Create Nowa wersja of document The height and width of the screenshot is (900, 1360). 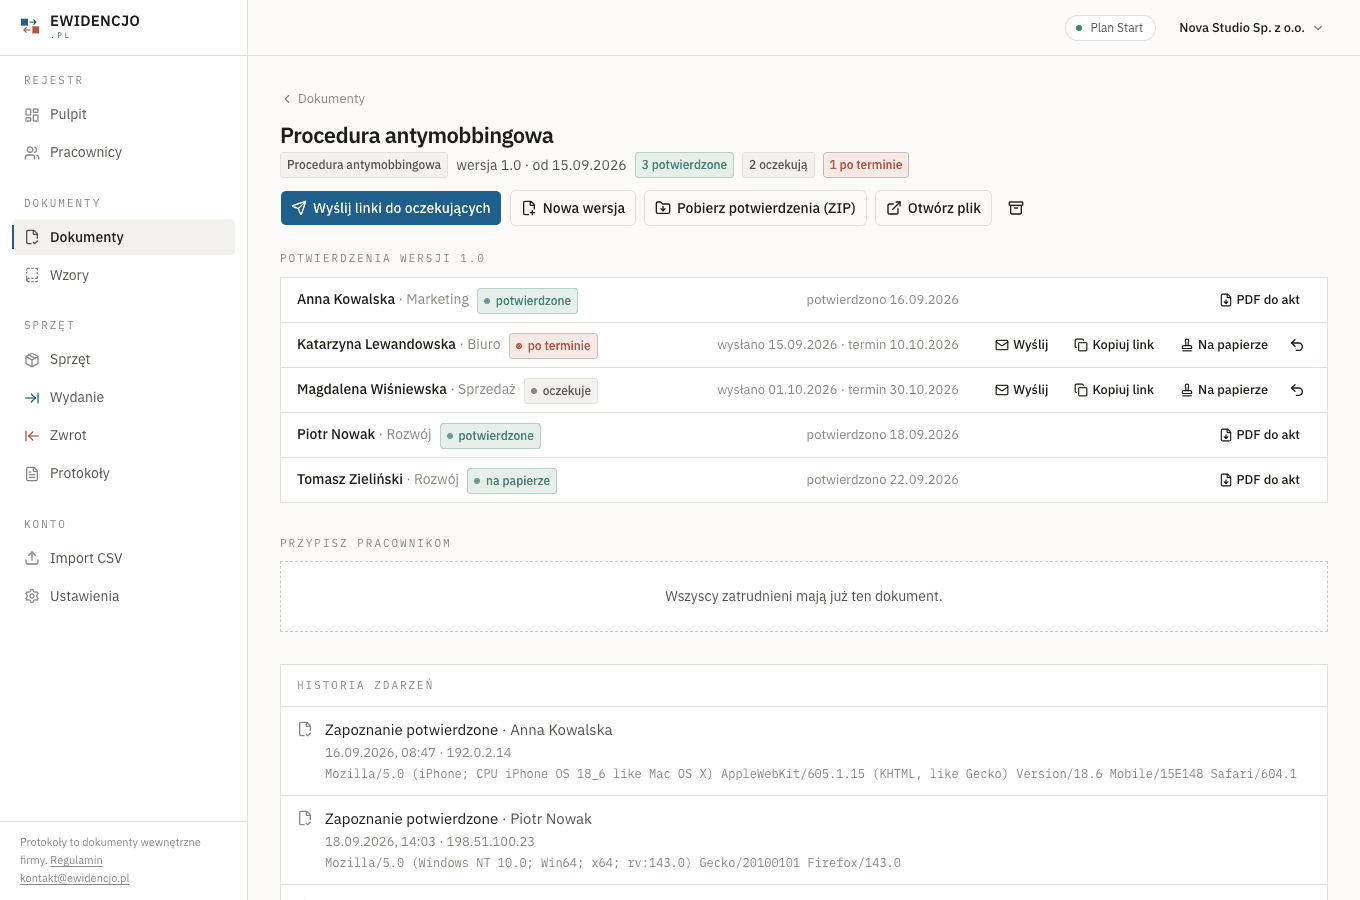pos(573,208)
